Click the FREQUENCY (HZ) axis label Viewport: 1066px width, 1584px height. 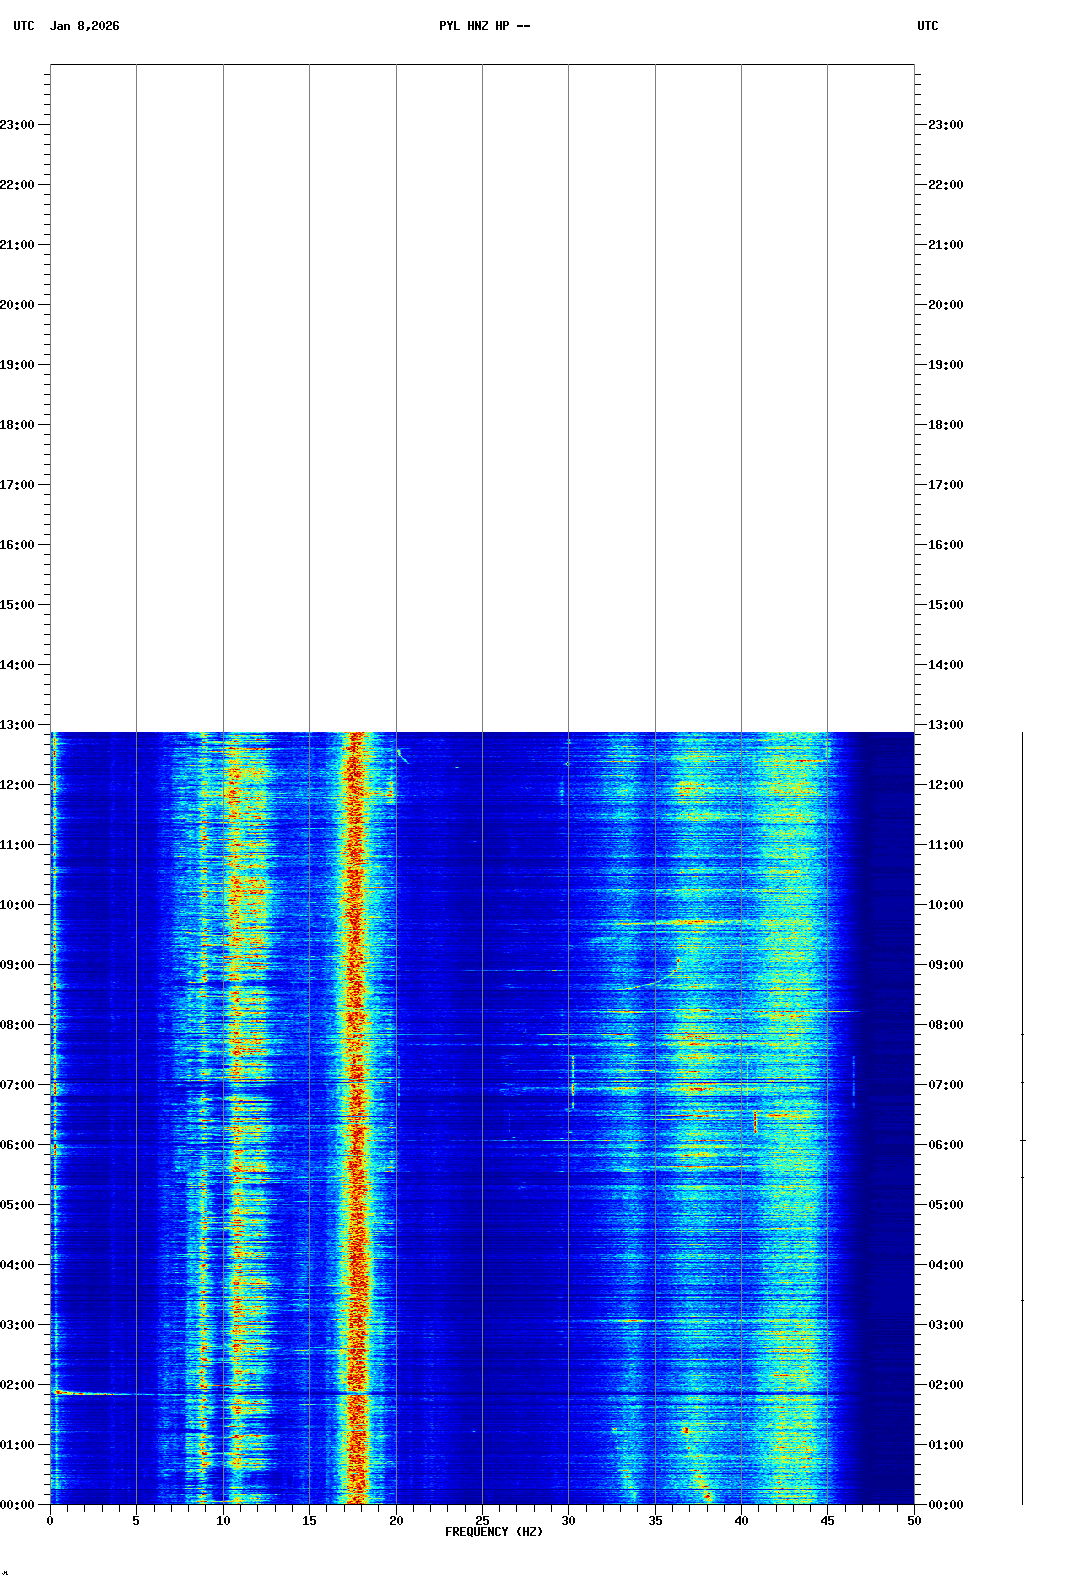click(x=494, y=1532)
